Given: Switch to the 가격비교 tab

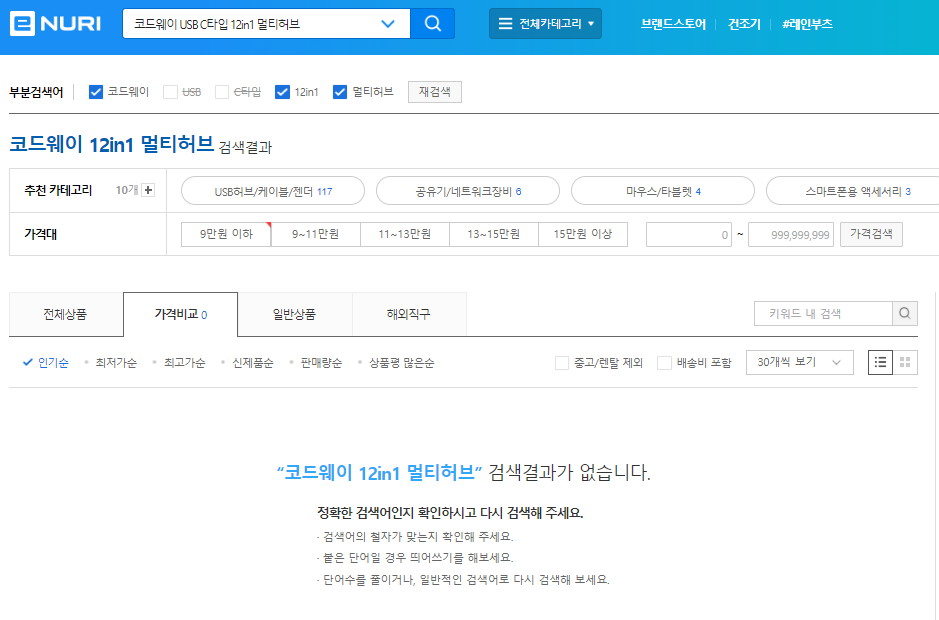Looking at the screenshot, I should coord(180,314).
